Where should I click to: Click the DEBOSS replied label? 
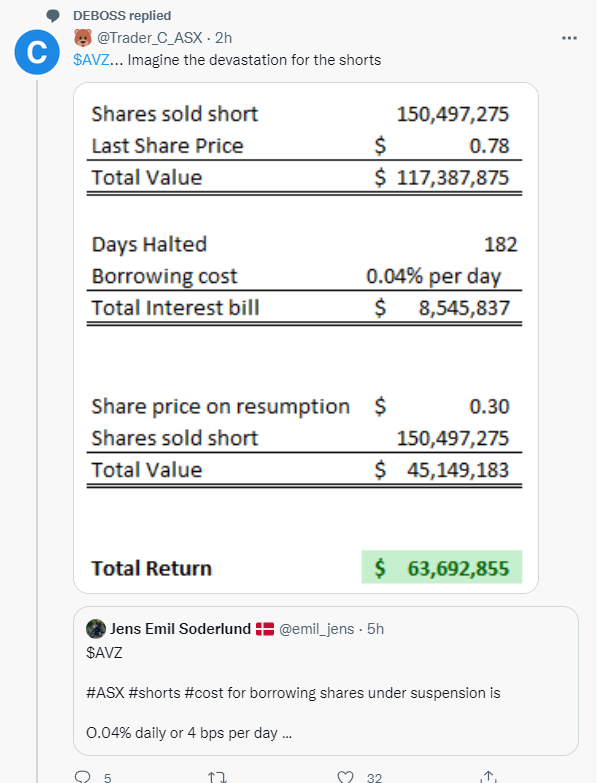(x=122, y=15)
